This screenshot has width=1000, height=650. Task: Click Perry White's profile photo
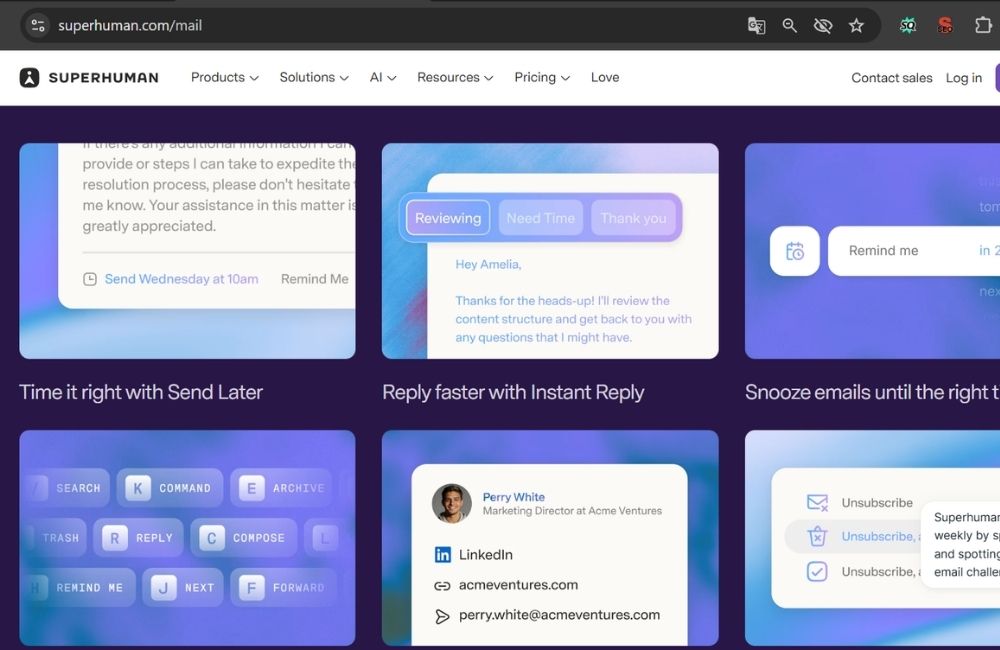452,503
